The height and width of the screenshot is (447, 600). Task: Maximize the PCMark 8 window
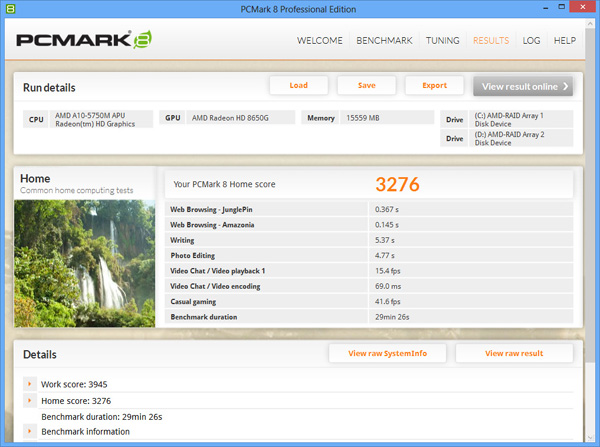pyautogui.click(x=561, y=7)
